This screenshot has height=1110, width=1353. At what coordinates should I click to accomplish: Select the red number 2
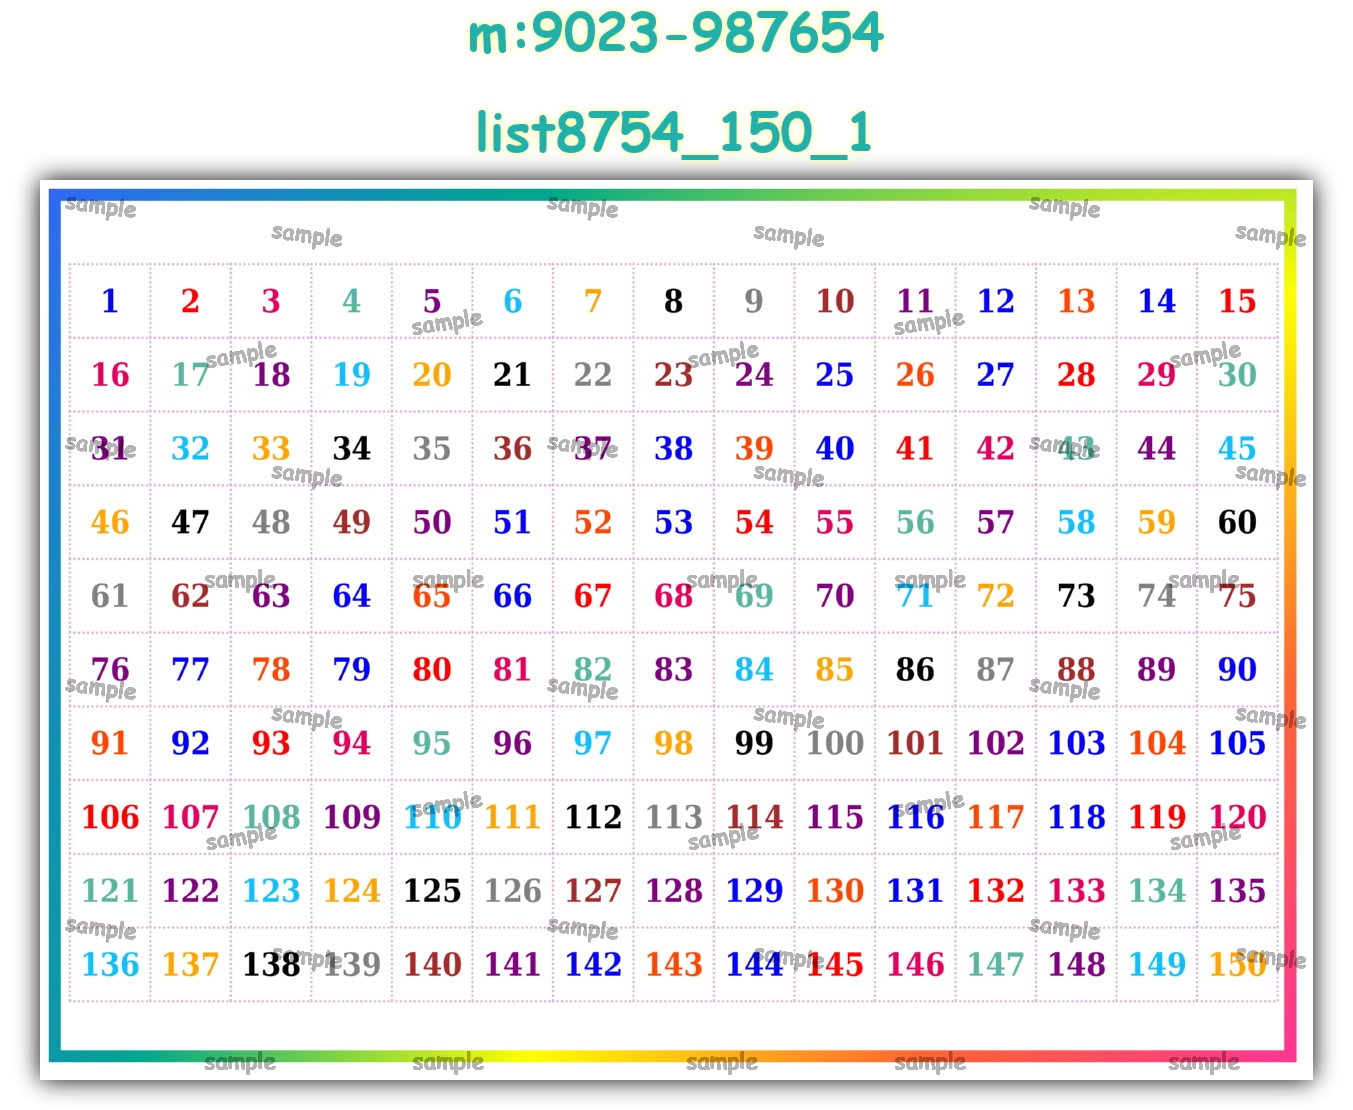click(190, 301)
